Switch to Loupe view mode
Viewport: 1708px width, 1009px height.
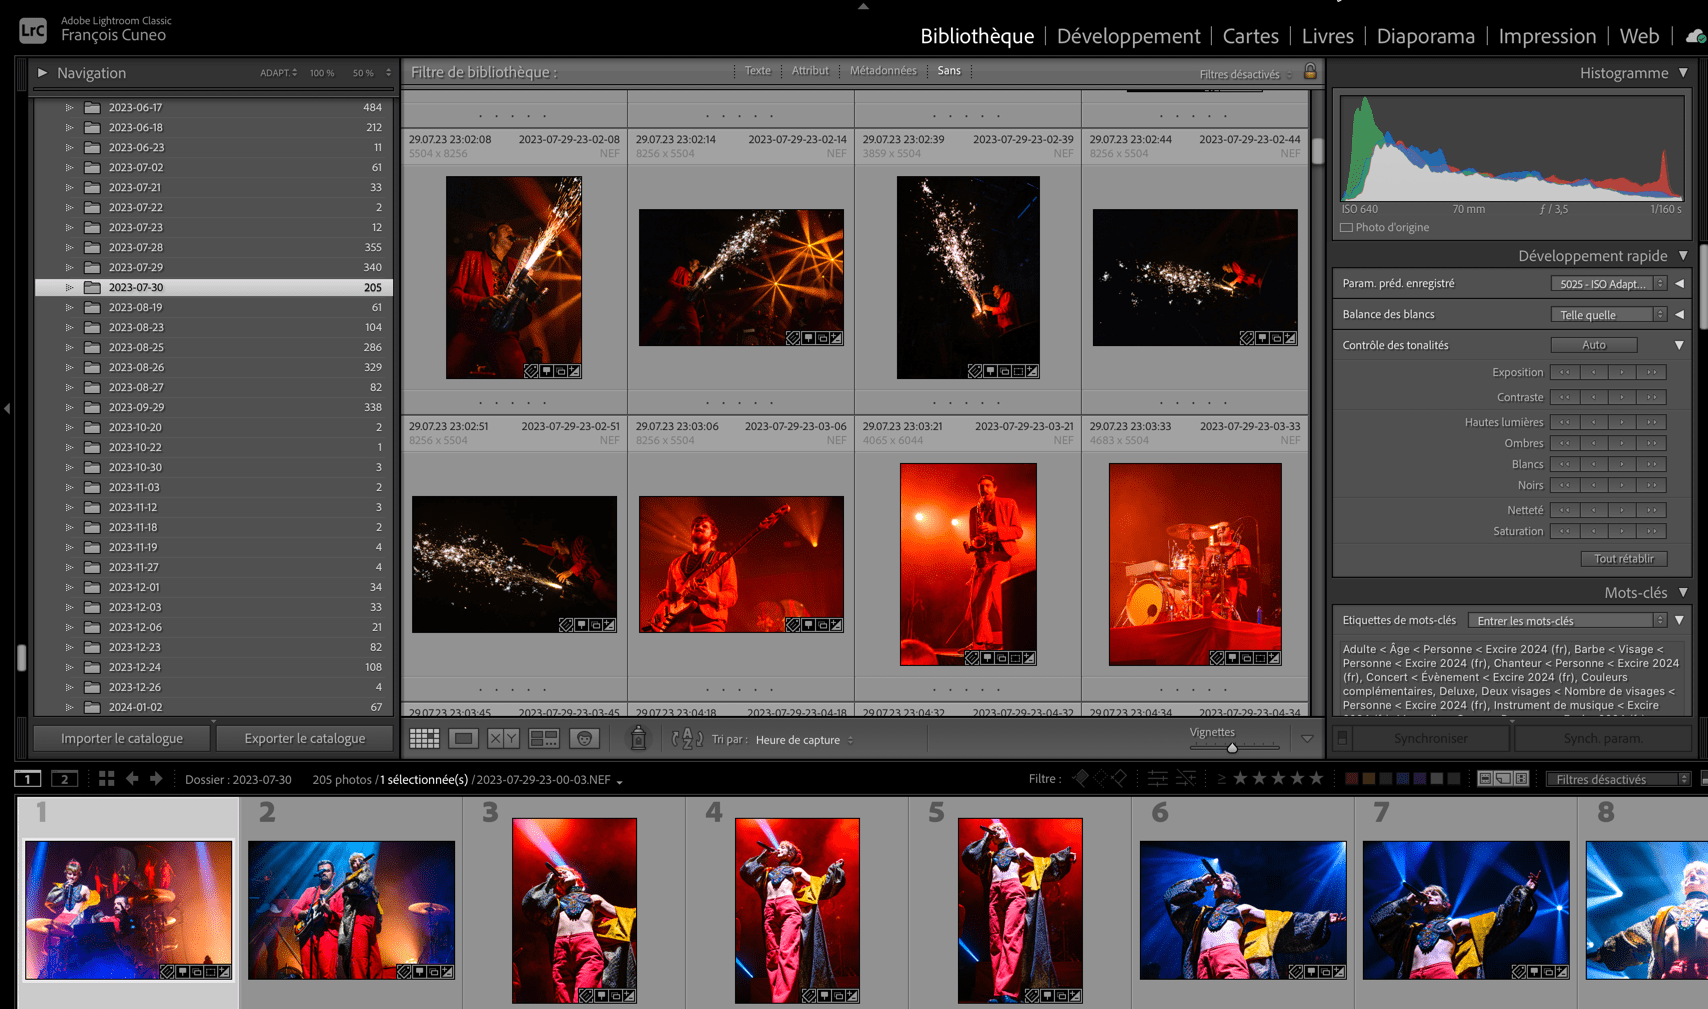463,739
